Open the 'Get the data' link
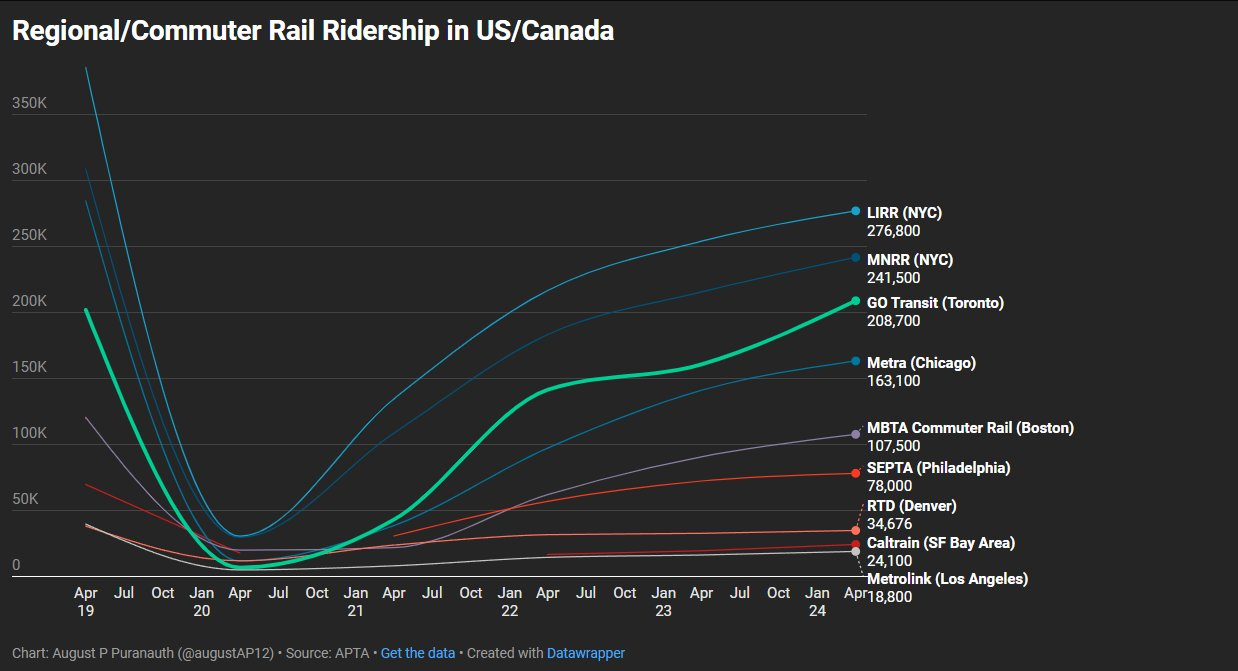1238x671 pixels. coord(417,653)
